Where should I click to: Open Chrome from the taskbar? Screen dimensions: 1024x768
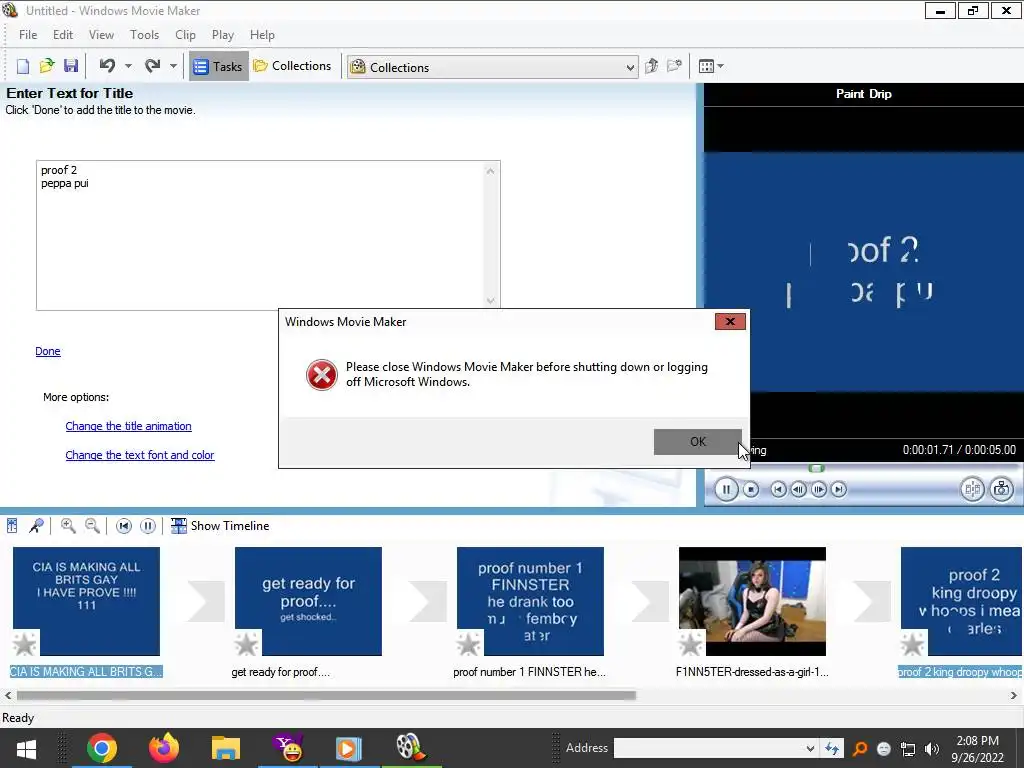coord(102,748)
